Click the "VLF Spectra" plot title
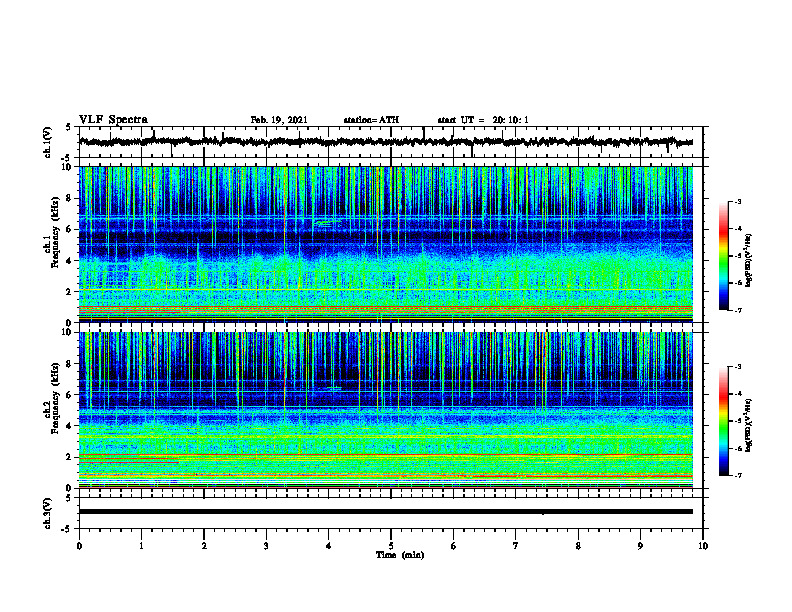792x612 pixels. 113,120
